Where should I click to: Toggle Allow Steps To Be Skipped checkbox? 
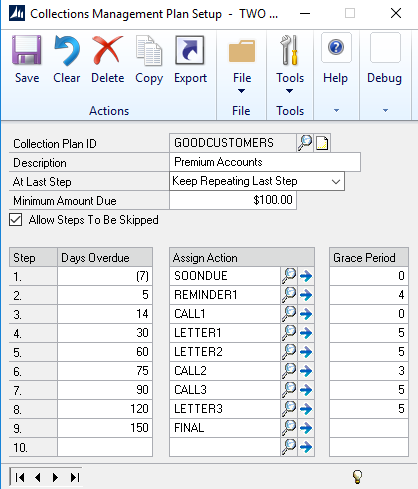(16, 220)
